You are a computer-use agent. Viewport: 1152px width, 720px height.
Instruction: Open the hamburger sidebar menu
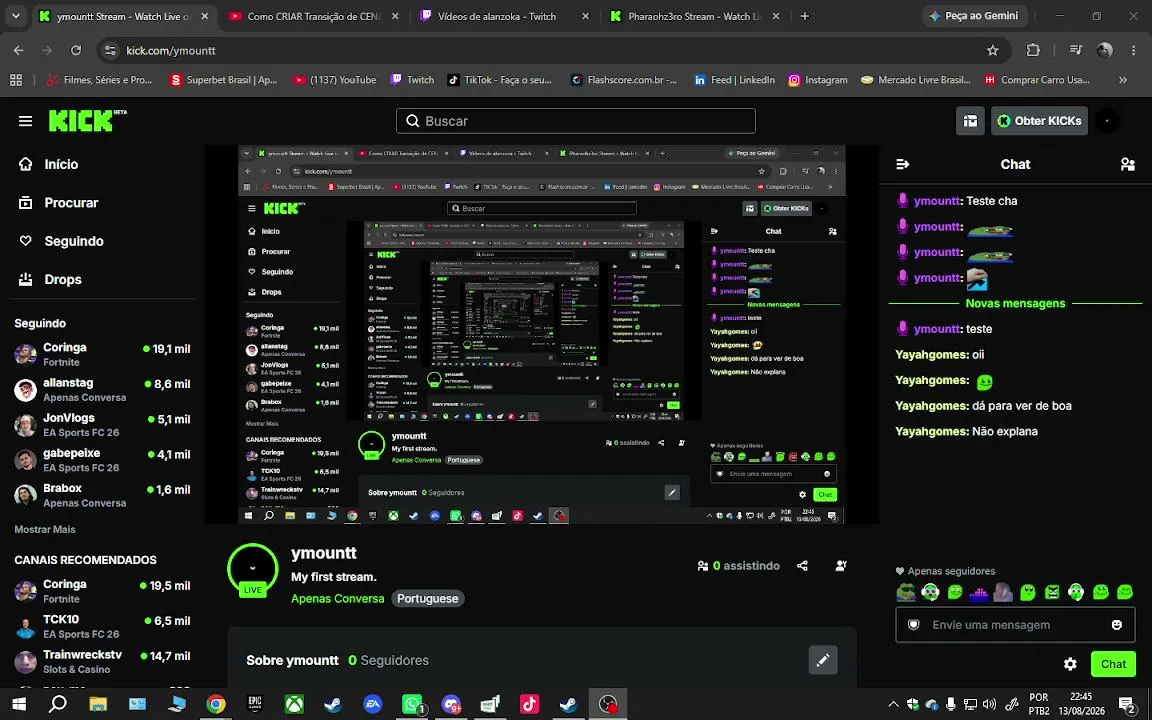26,121
